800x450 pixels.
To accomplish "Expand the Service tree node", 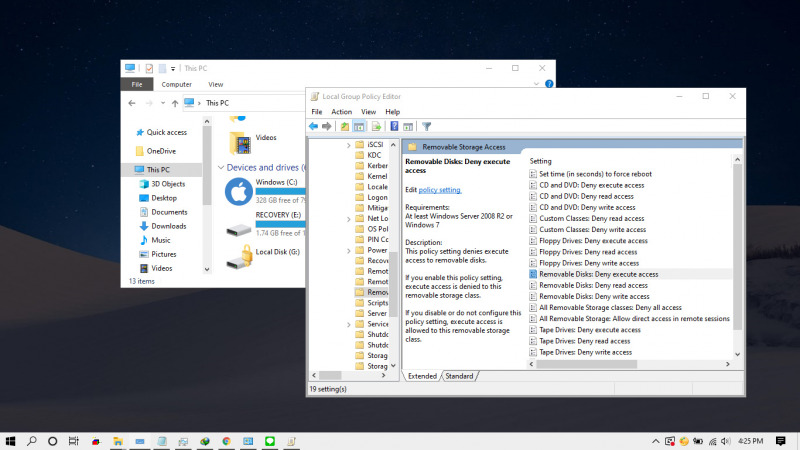I will (348, 324).
